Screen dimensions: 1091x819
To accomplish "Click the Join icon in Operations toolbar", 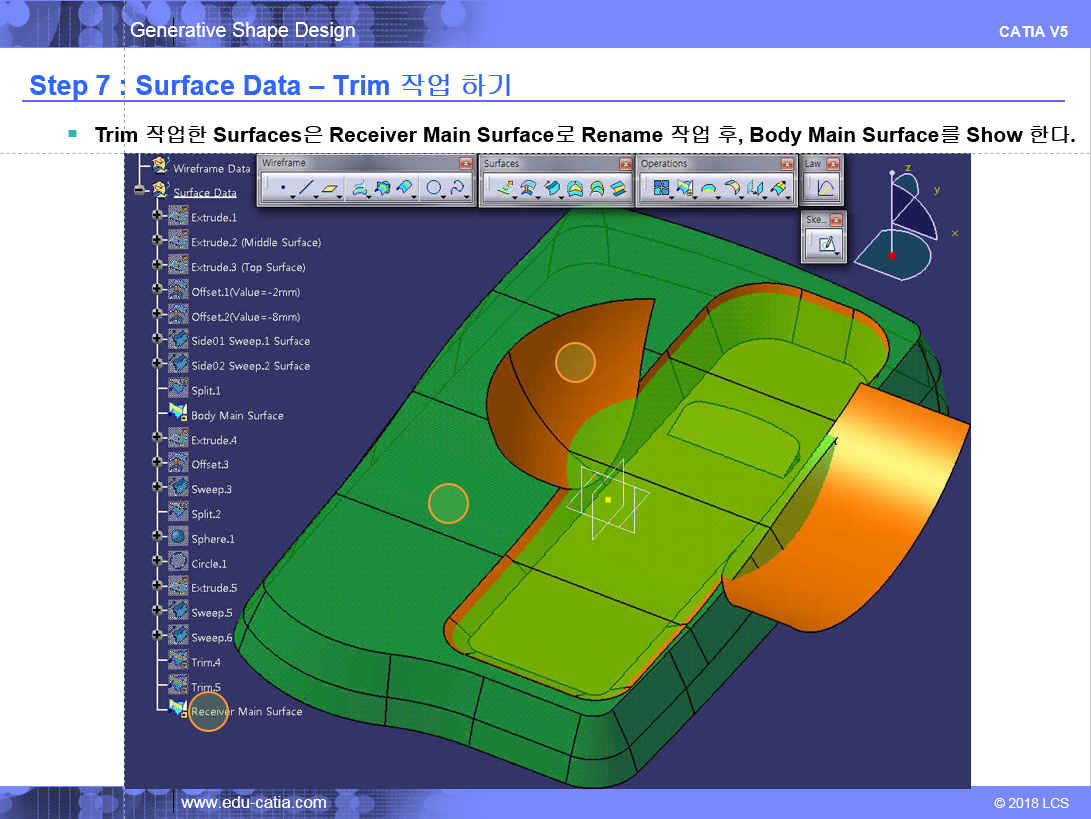I will coord(660,187).
